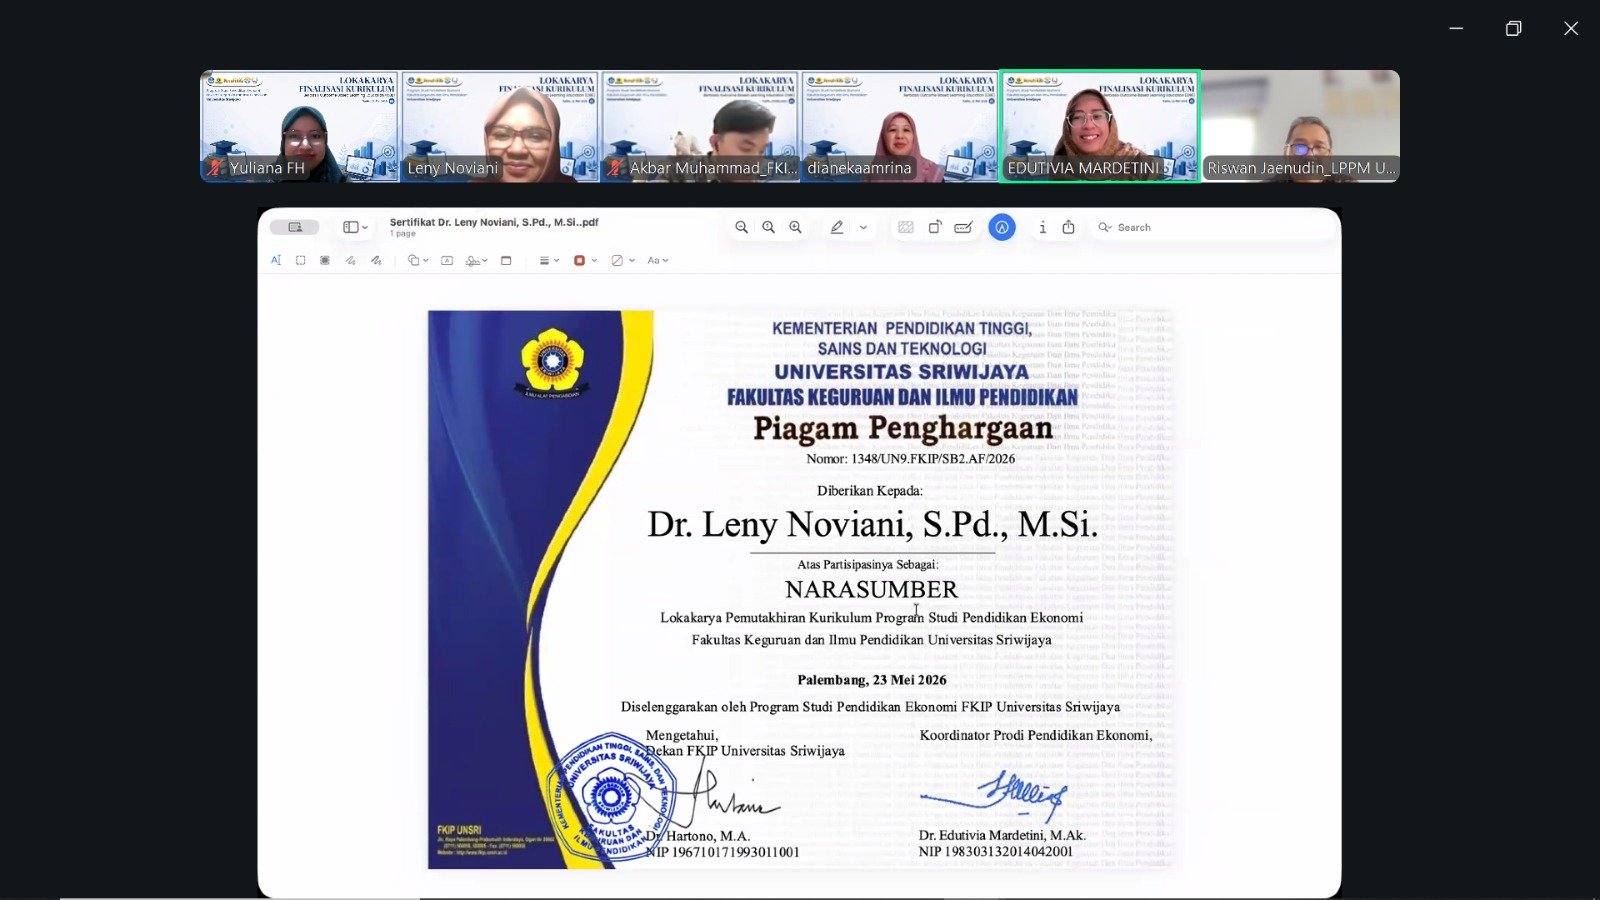
Task: Click the screen sharing pill button
Action: (x=294, y=227)
